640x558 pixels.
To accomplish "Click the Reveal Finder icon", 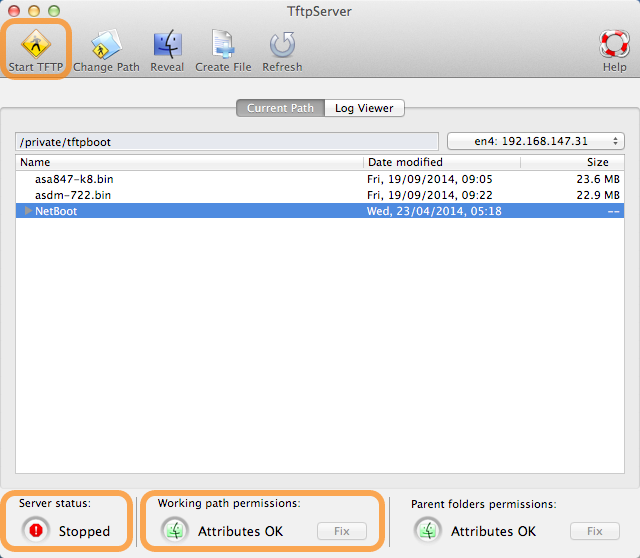I will tap(167, 44).
